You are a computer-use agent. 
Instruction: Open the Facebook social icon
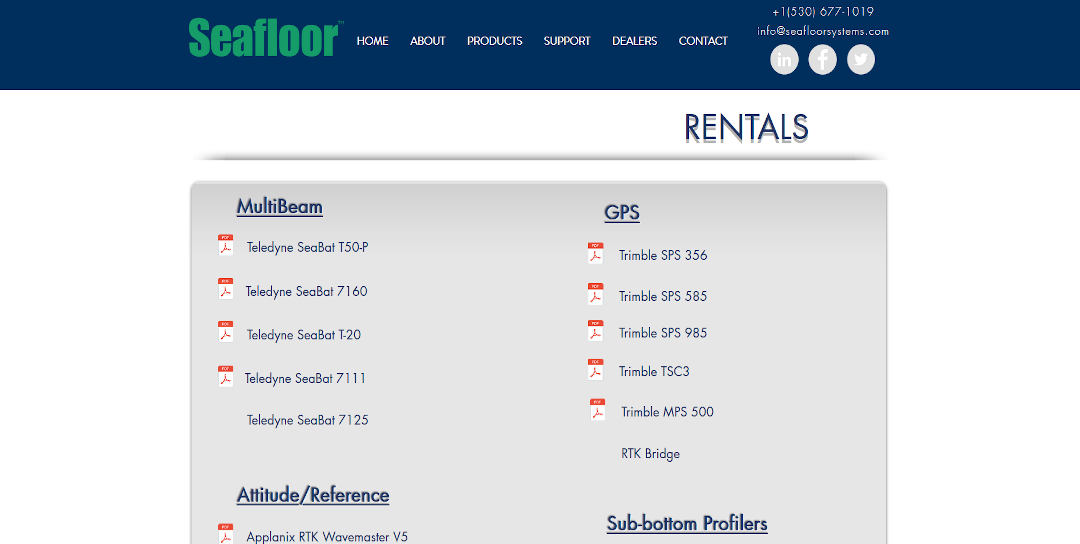tap(822, 59)
